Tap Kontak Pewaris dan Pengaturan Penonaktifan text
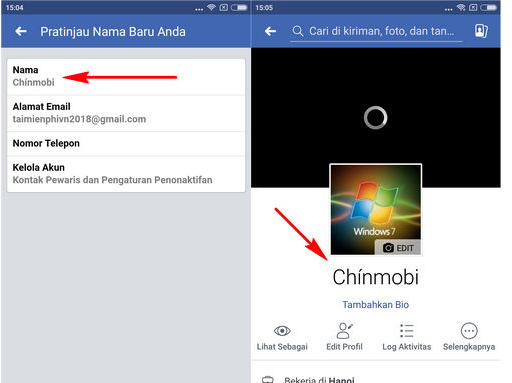 (112, 180)
